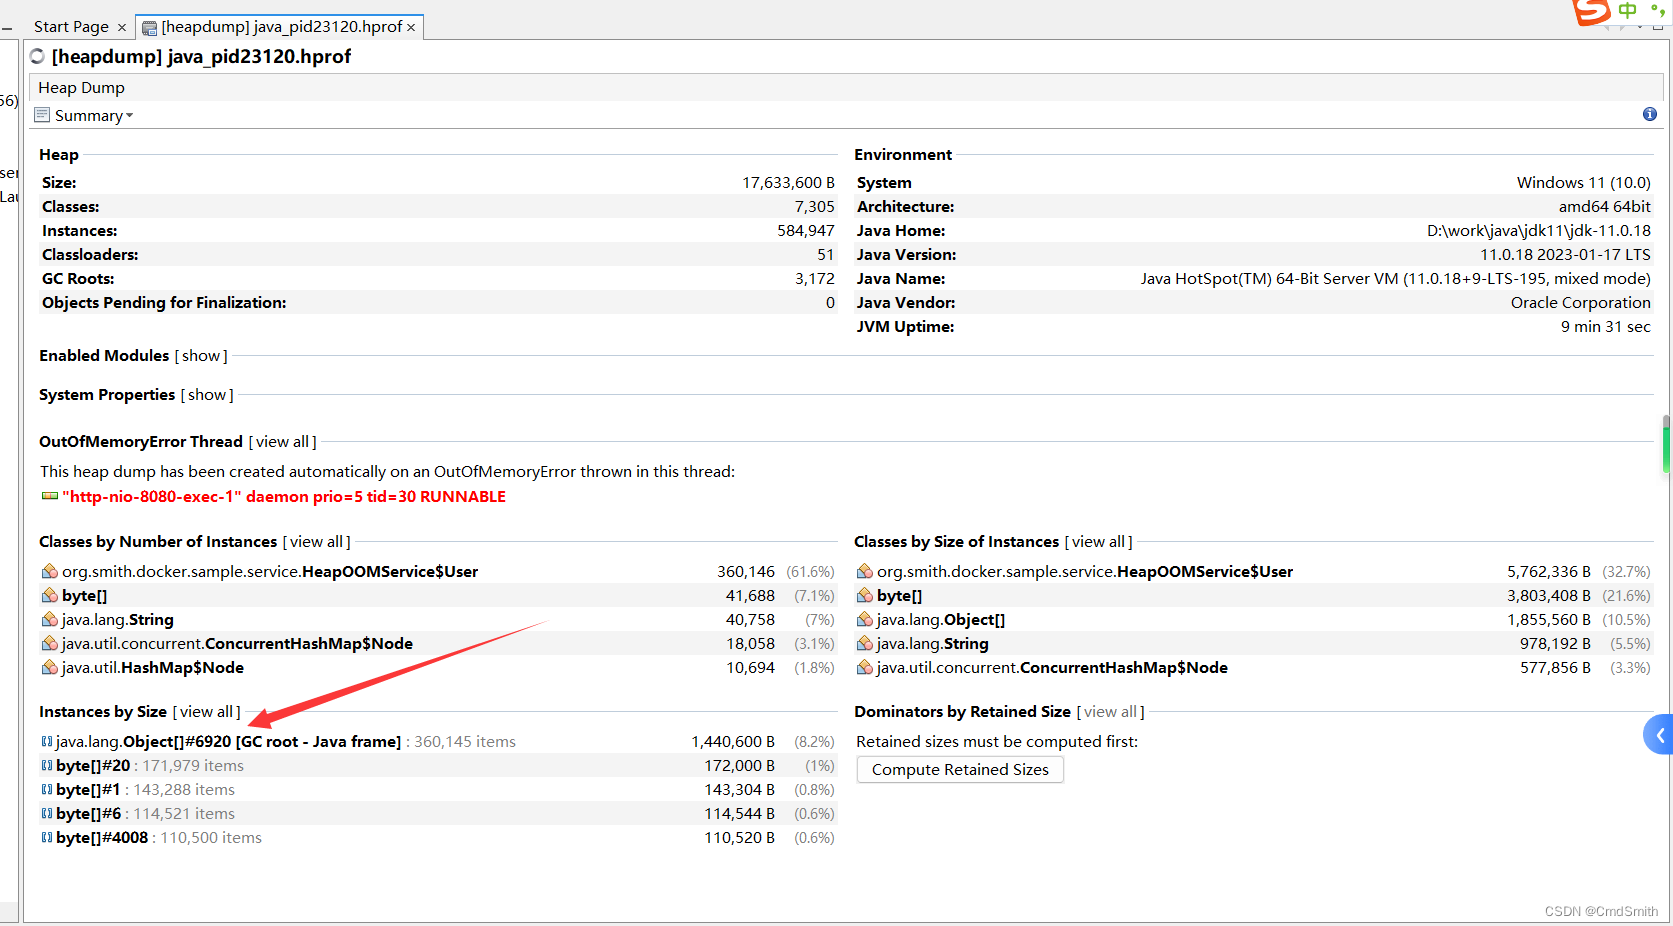Click the heap Size value 17,633,600 B

[788, 182]
